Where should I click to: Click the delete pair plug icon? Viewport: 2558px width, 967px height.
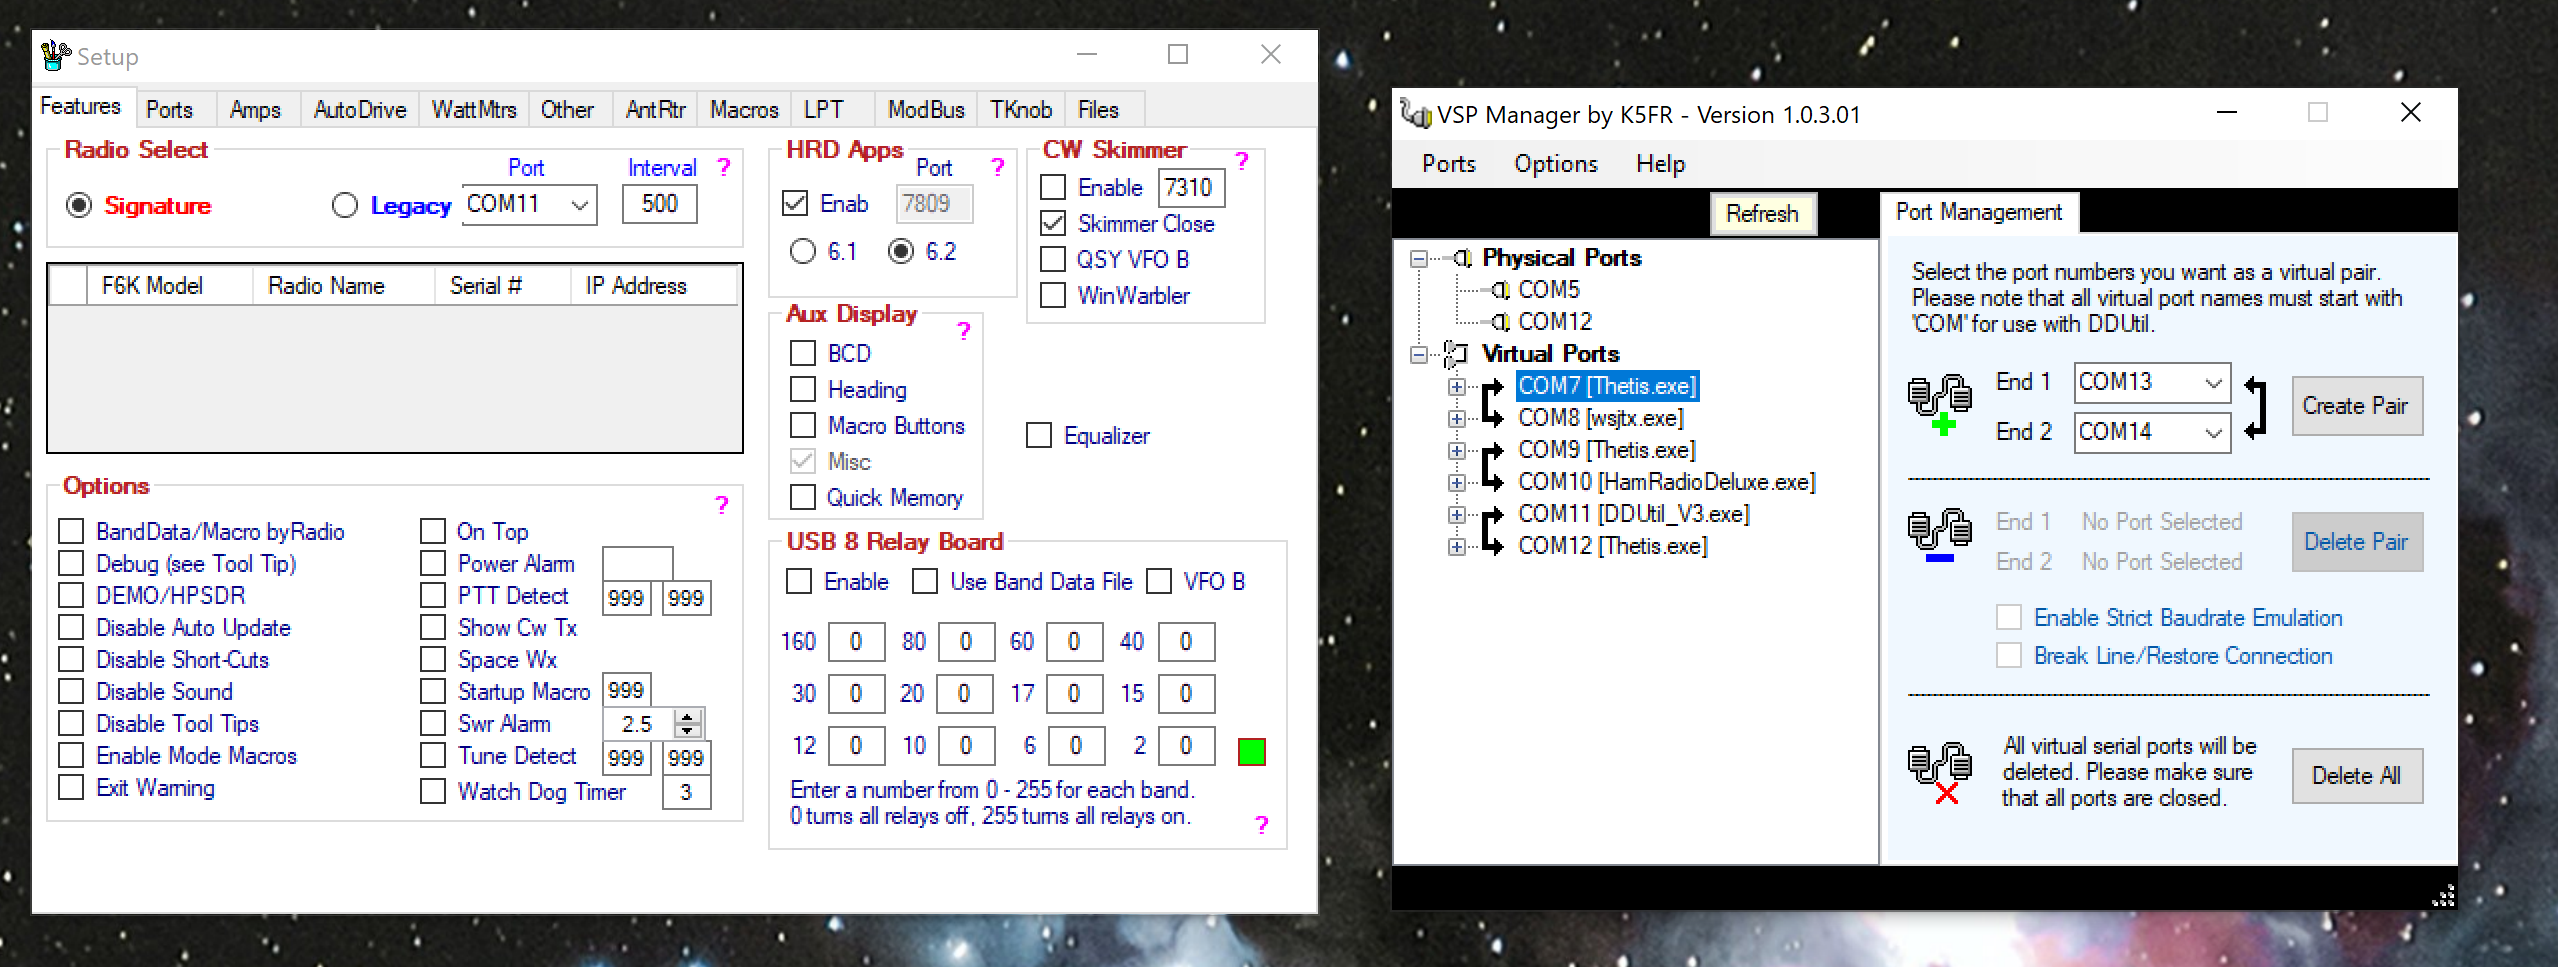[1939, 537]
